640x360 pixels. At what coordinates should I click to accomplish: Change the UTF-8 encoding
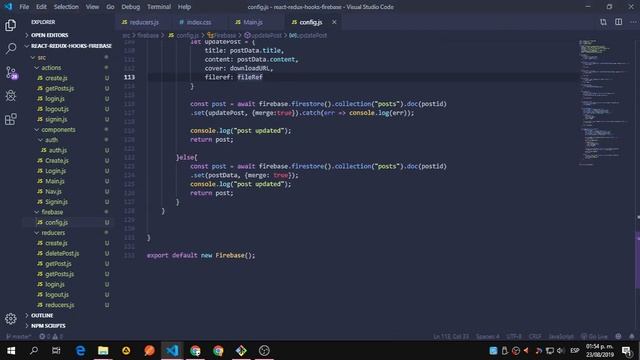coord(514,337)
